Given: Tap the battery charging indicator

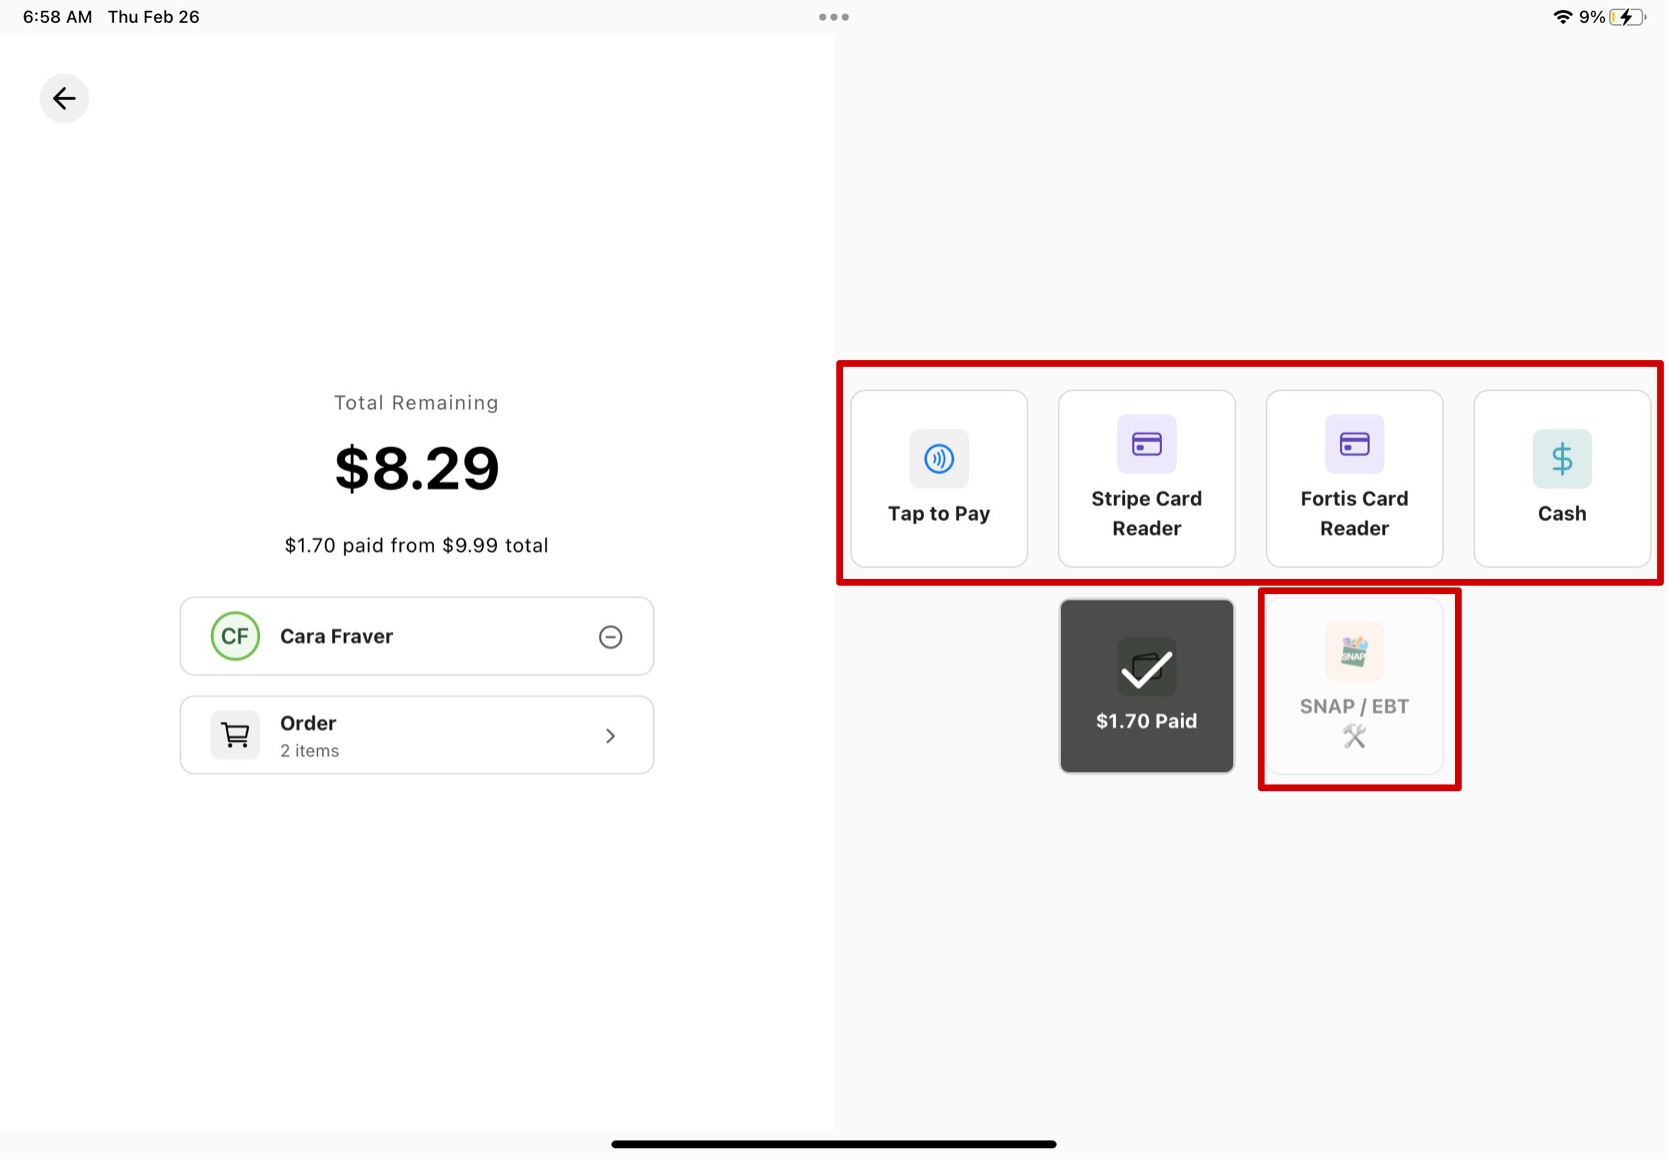Looking at the screenshot, I should tap(1626, 17).
